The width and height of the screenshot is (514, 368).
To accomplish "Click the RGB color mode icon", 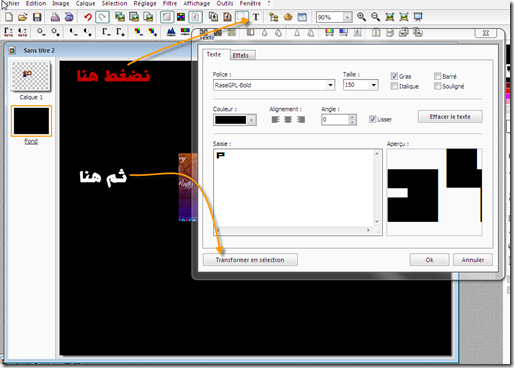I will pyautogui.click(x=181, y=17).
